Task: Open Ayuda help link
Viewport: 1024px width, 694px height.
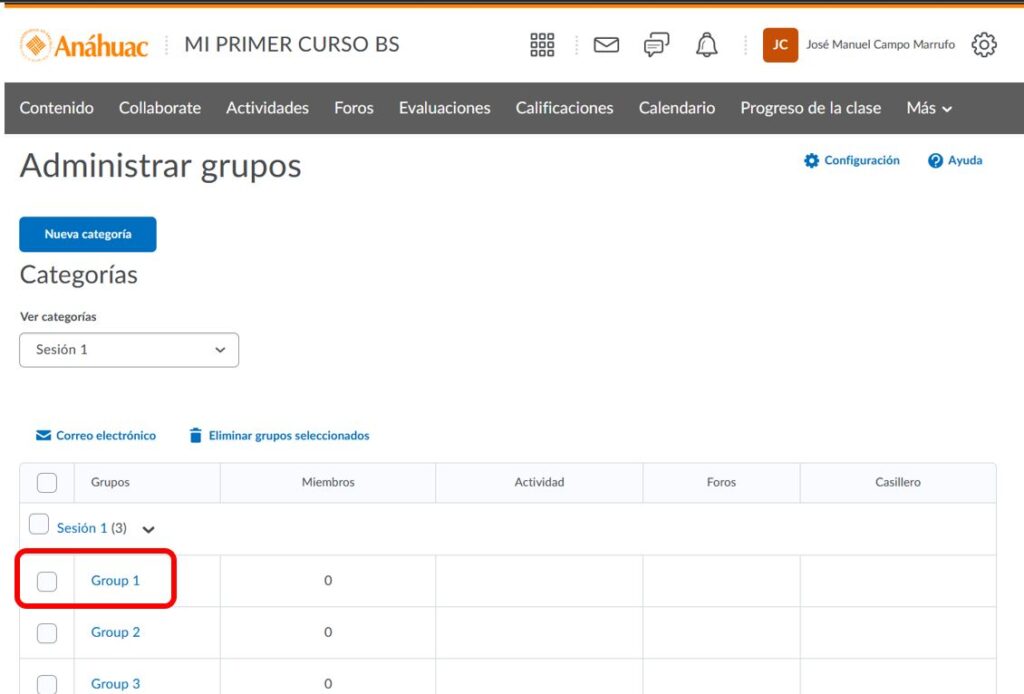Action: coord(955,161)
